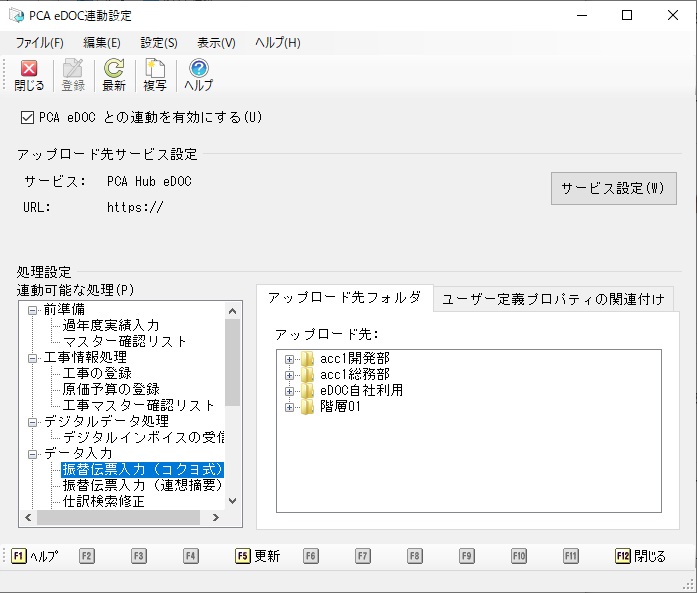Select 過年度実績入力 in the tree
This screenshot has height=593, width=697.
(111, 325)
